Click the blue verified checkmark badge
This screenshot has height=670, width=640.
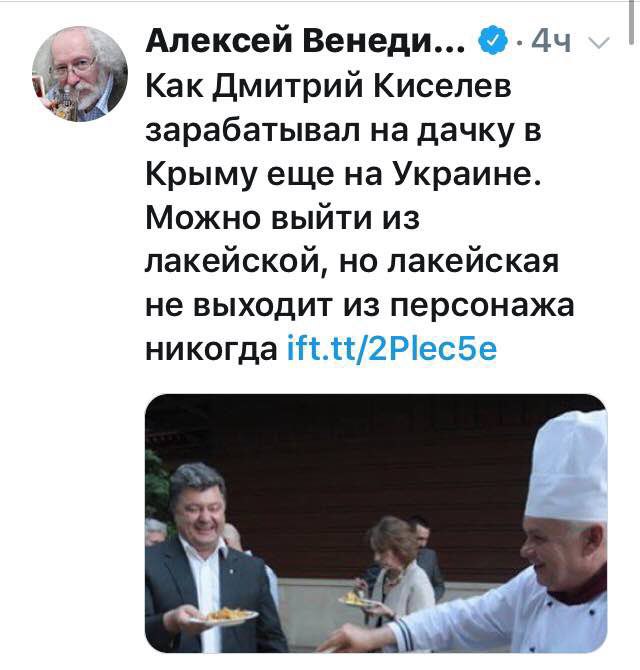(x=495, y=41)
